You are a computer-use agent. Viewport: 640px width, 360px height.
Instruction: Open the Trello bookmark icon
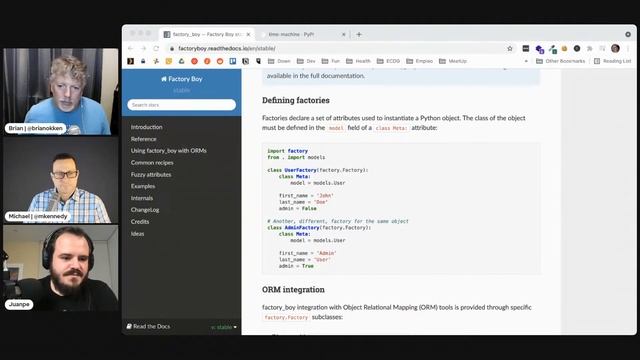[233, 61]
